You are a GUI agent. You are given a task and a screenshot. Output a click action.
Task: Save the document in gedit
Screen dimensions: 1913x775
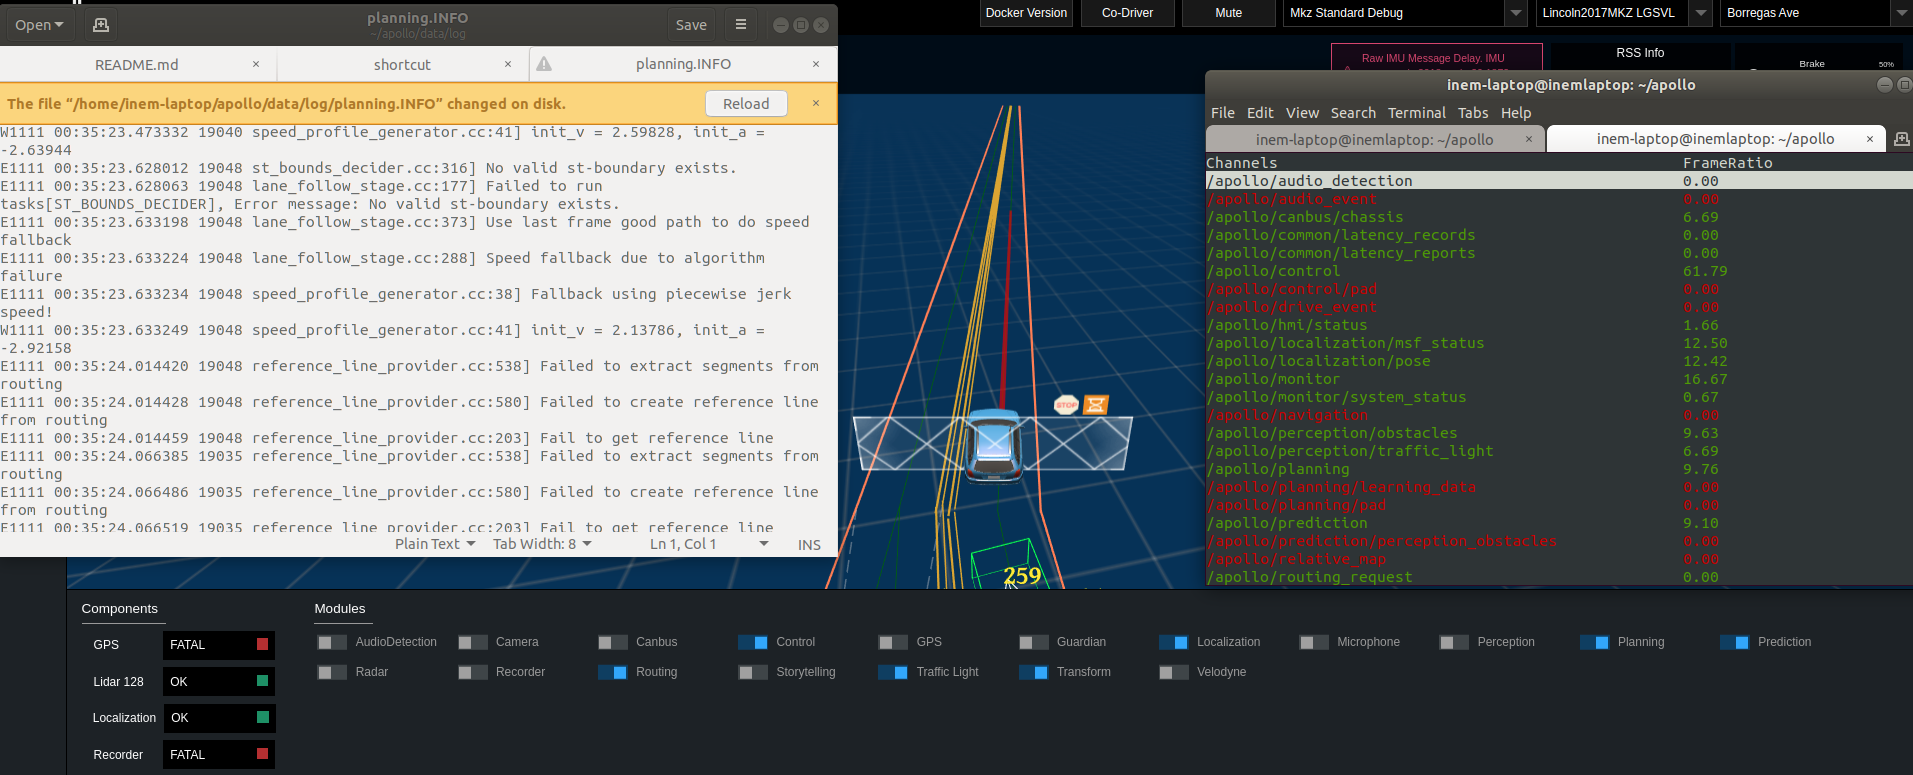[691, 25]
